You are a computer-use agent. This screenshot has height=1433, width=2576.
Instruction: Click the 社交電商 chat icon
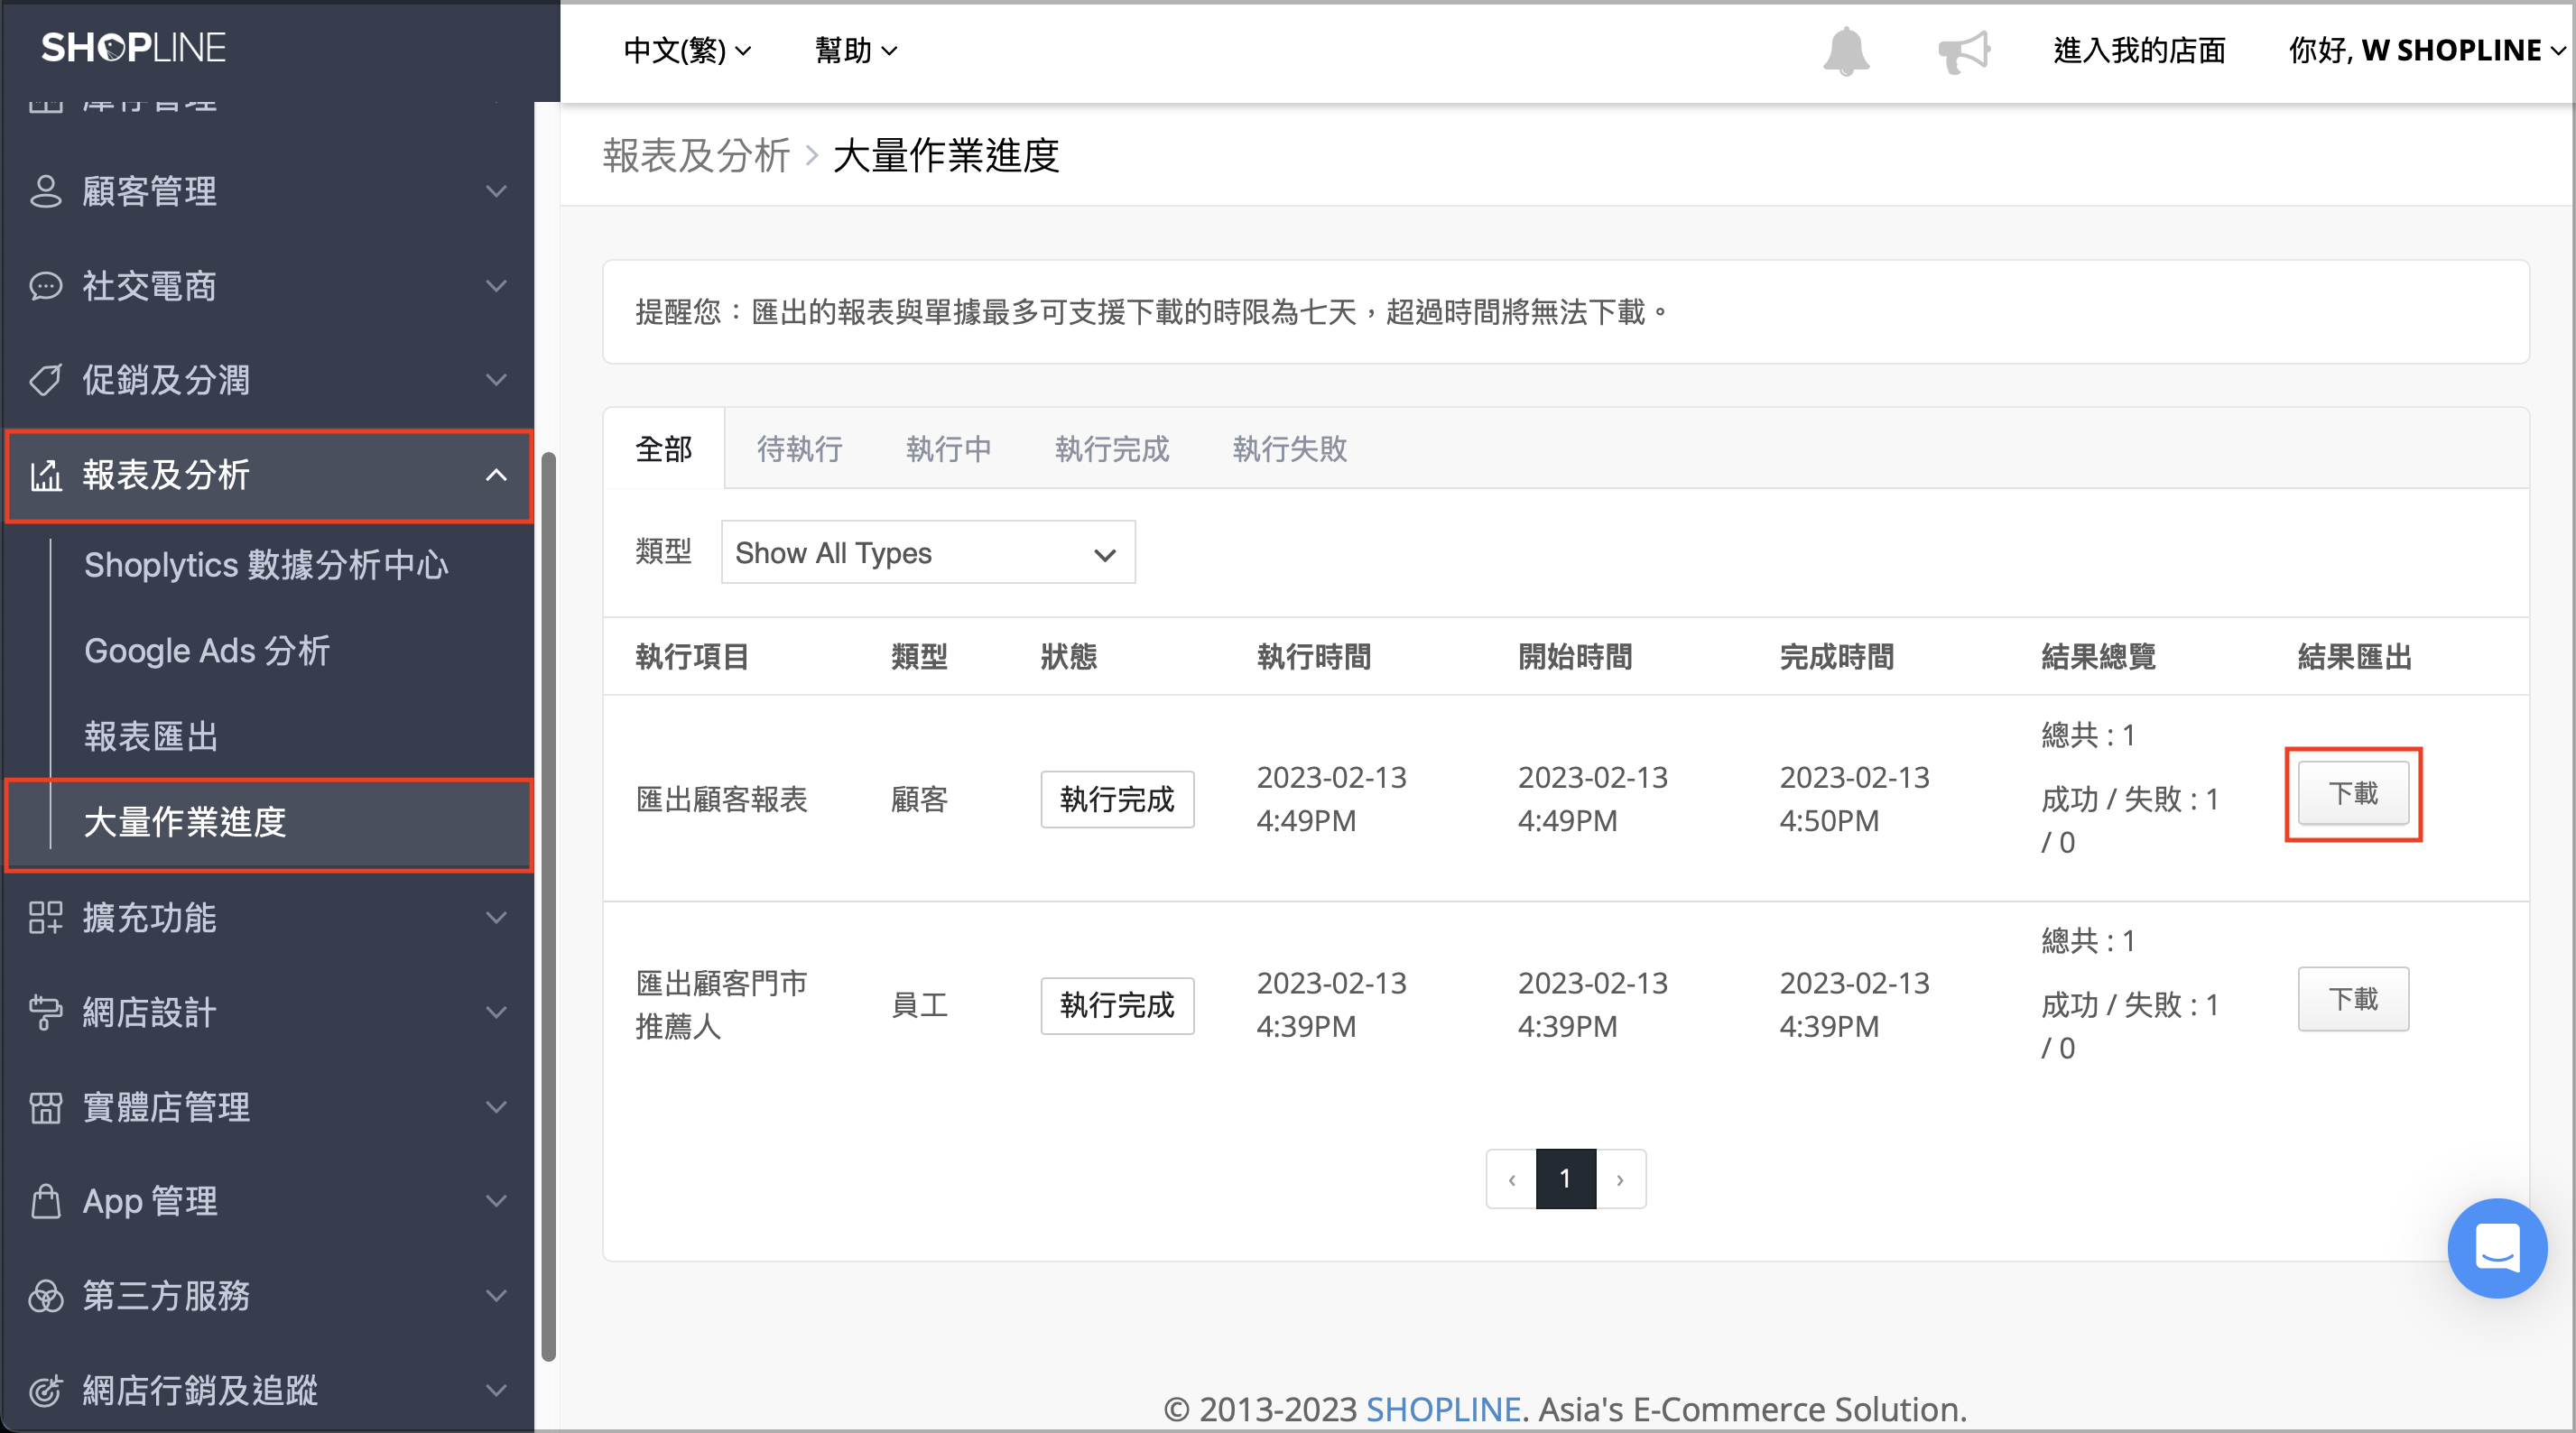click(45, 286)
